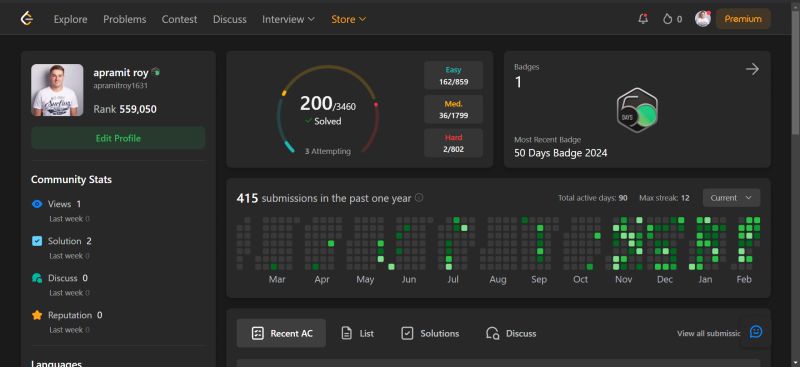Expand the Store dropdown
Image resolution: width=800 pixels, height=367 pixels.
tap(348, 19)
